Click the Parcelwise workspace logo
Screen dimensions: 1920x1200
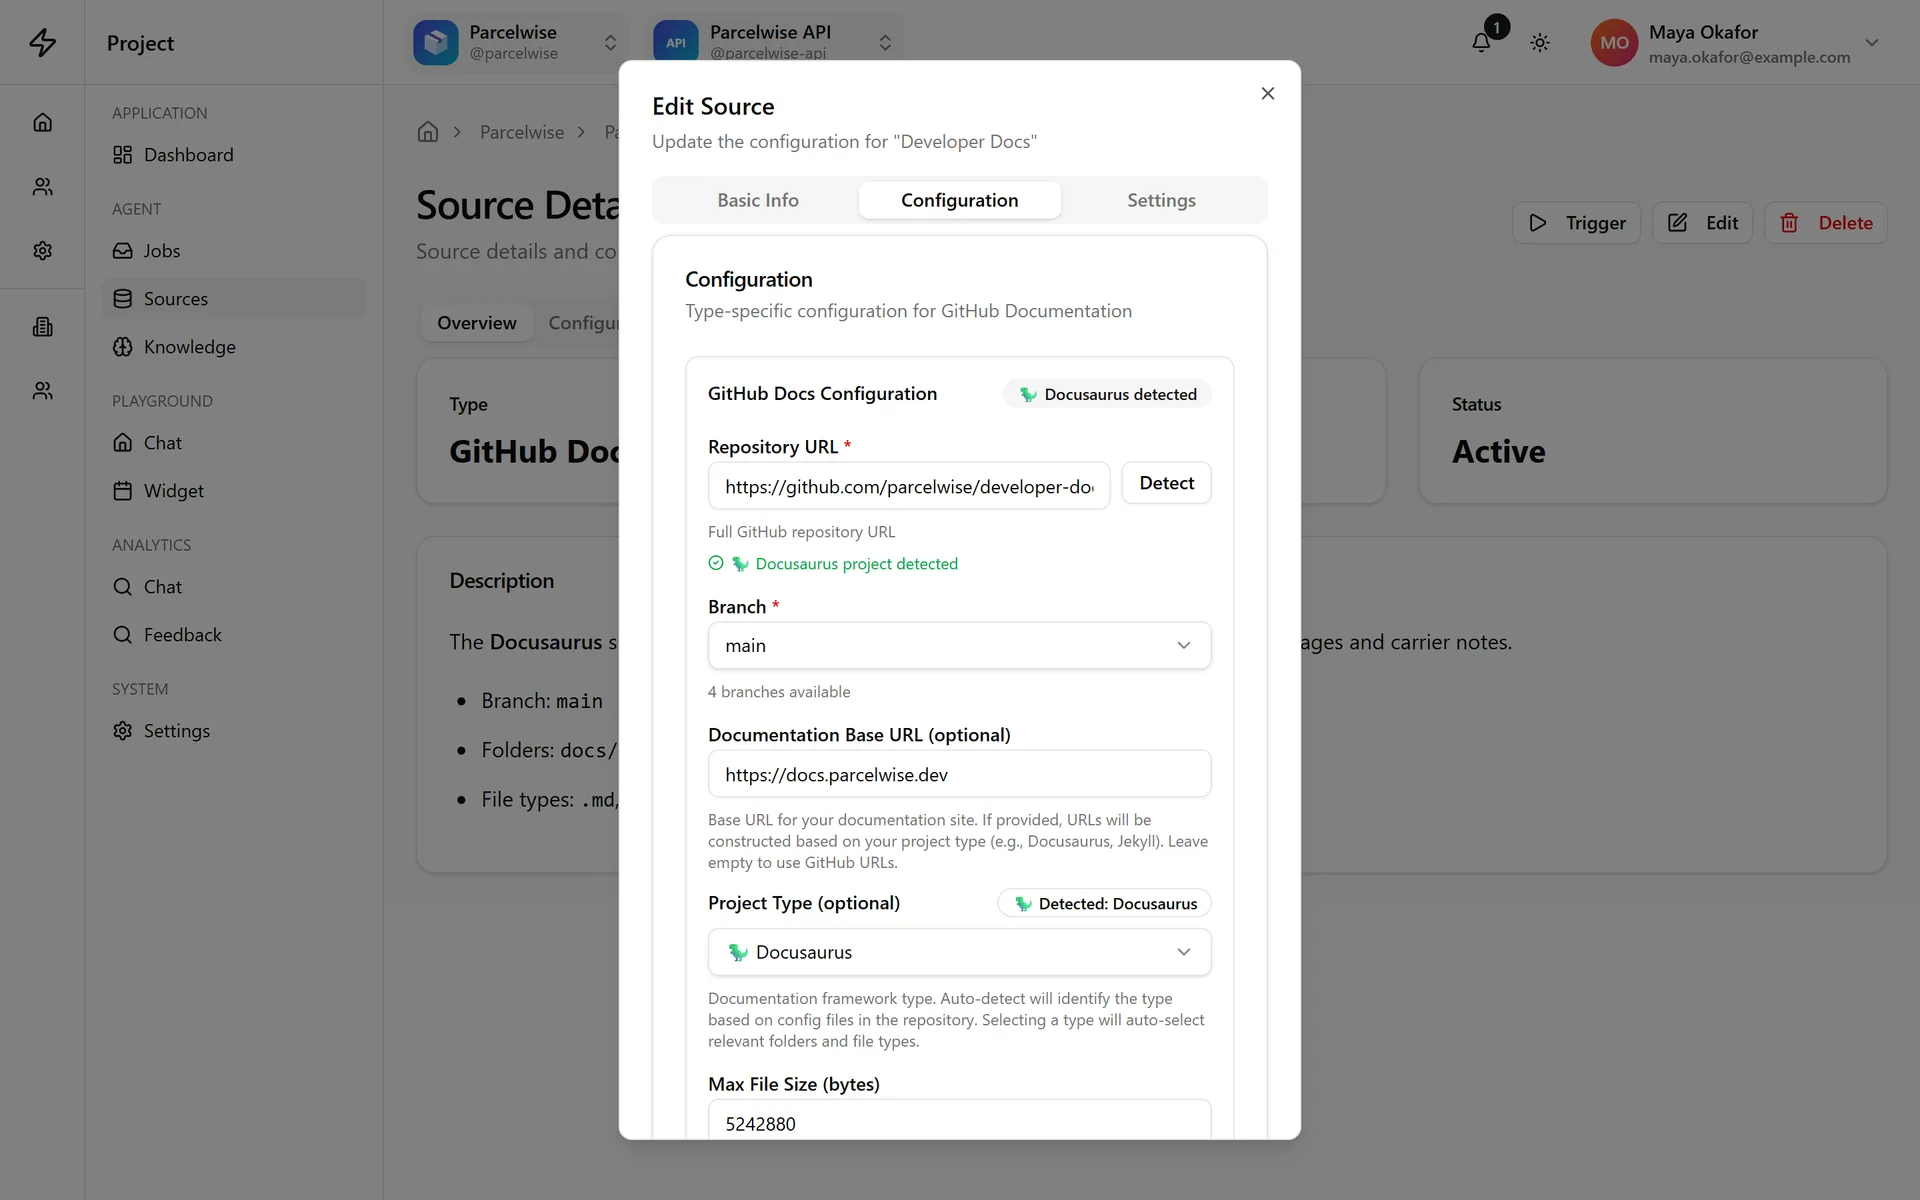click(436, 42)
